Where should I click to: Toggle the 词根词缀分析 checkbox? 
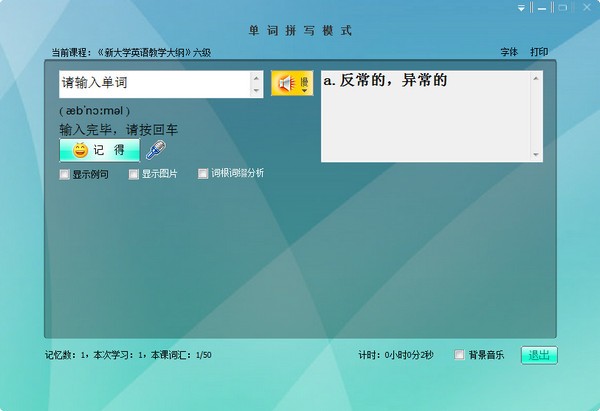pos(203,174)
